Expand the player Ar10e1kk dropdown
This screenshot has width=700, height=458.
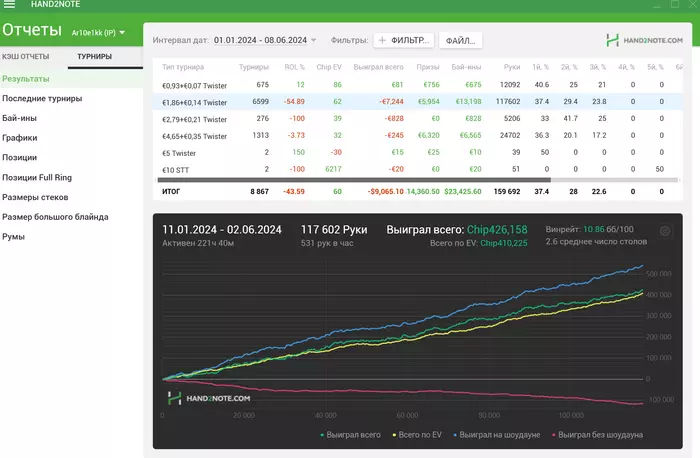(x=122, y=33)
